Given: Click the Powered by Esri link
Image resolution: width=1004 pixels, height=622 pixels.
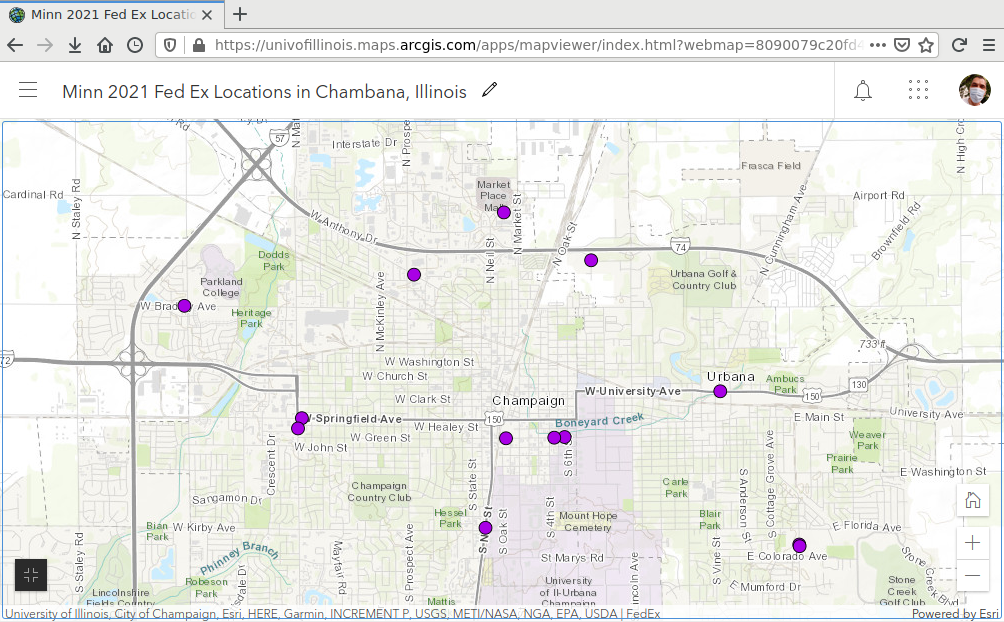Looking at the screenshot, I should [954, 614].
